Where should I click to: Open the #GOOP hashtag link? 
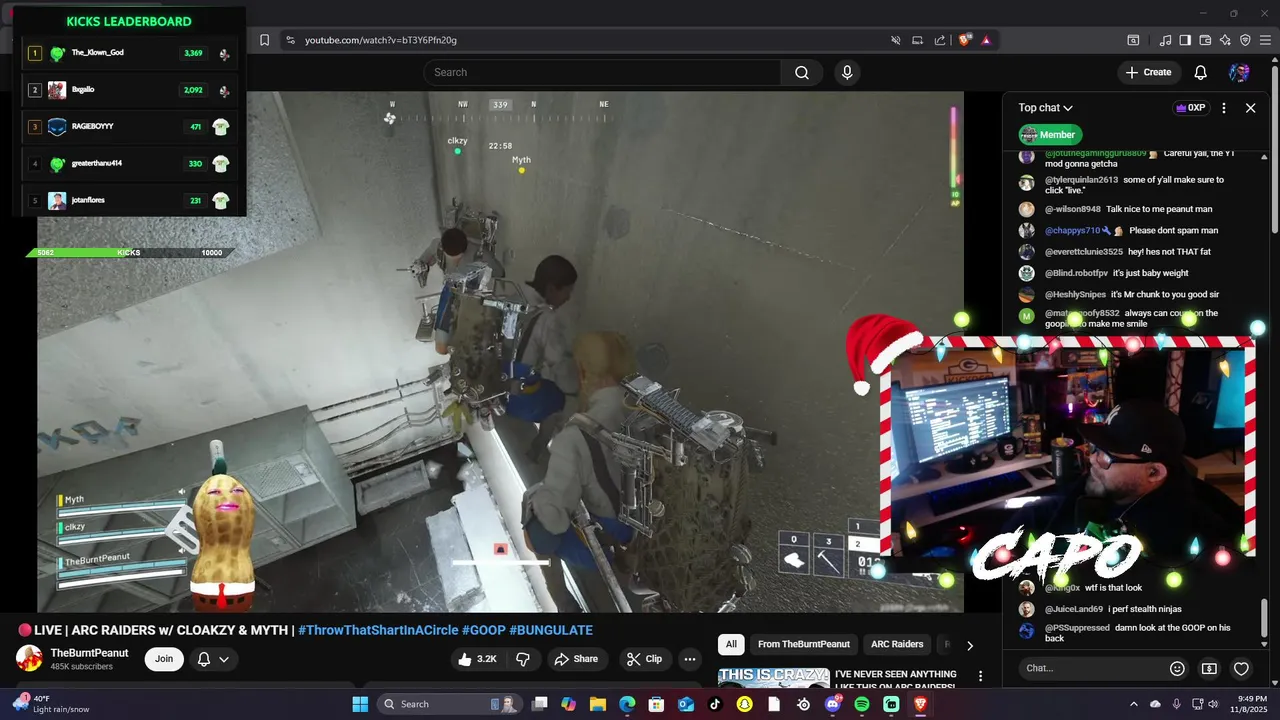click(x=483, y=630)
